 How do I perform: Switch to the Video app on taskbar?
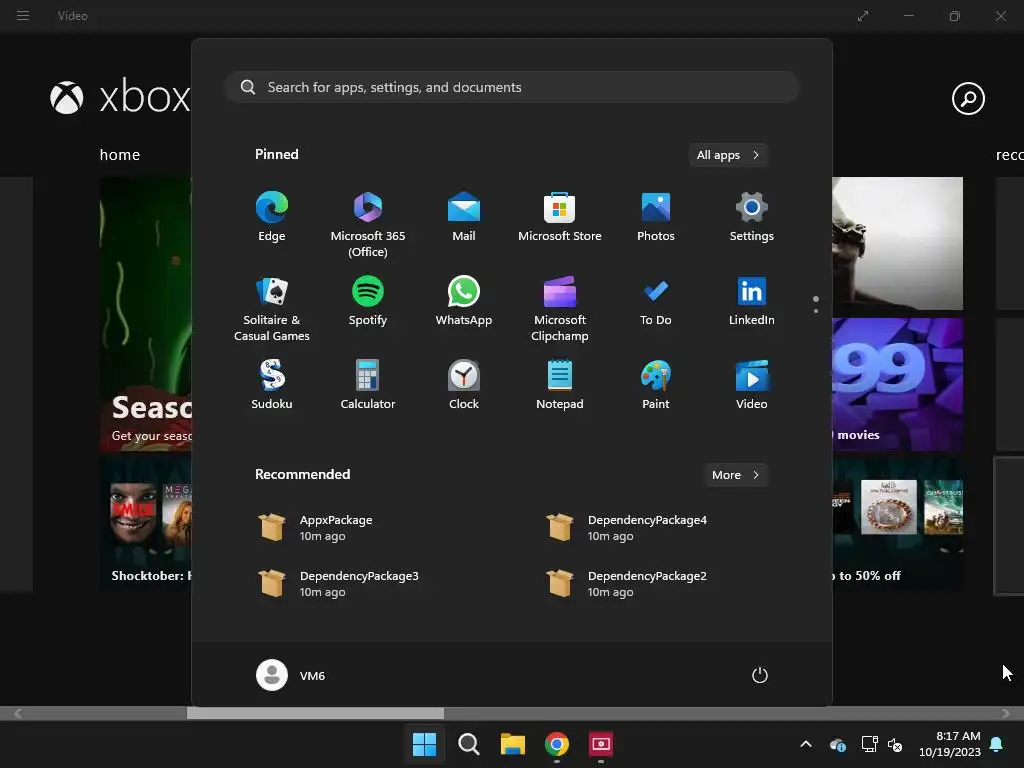(x=601, y=744)
